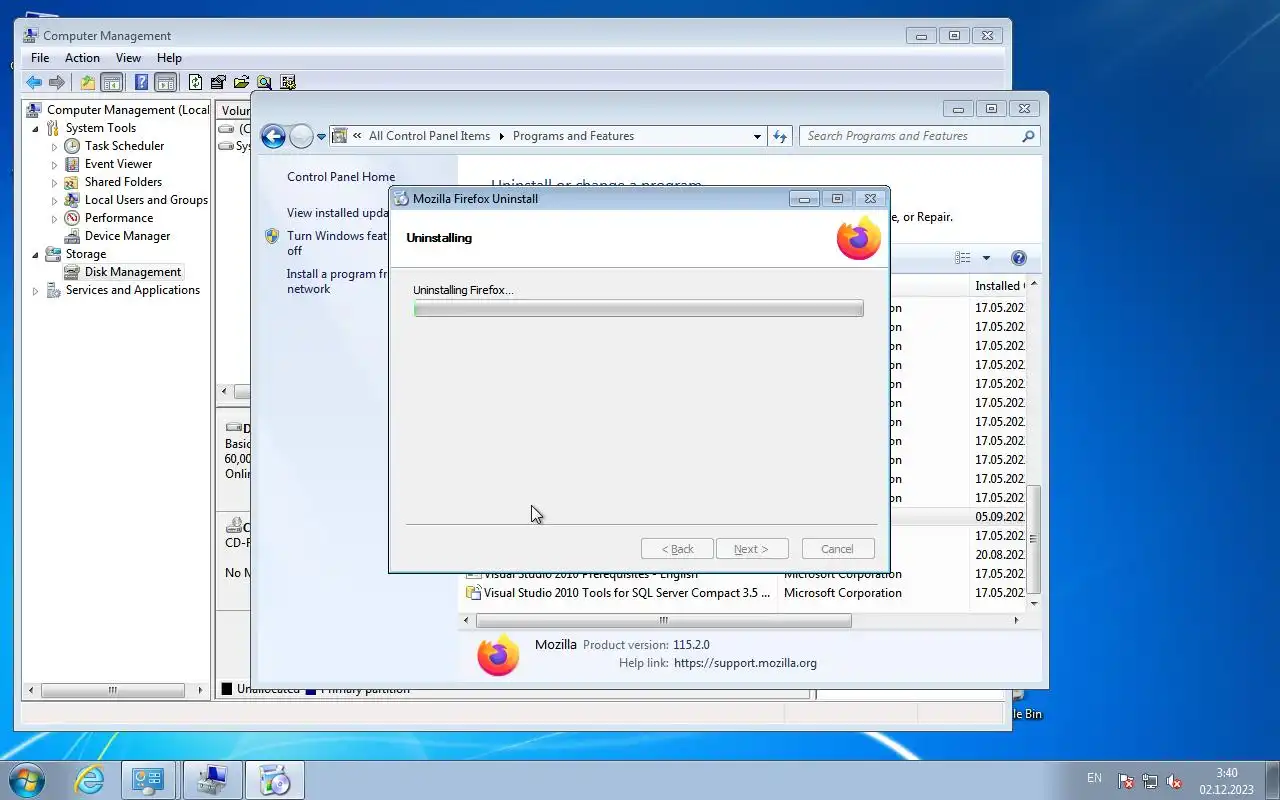Click the Installed column header
The width and height of the screenshot is (1280, 800).
click(x=998, y=286)
